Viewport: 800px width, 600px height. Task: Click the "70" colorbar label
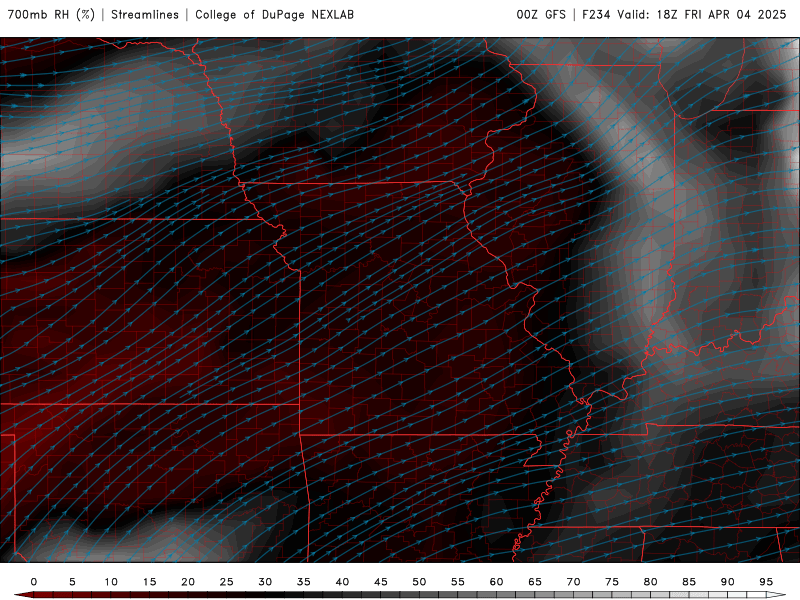click(573, 582)
